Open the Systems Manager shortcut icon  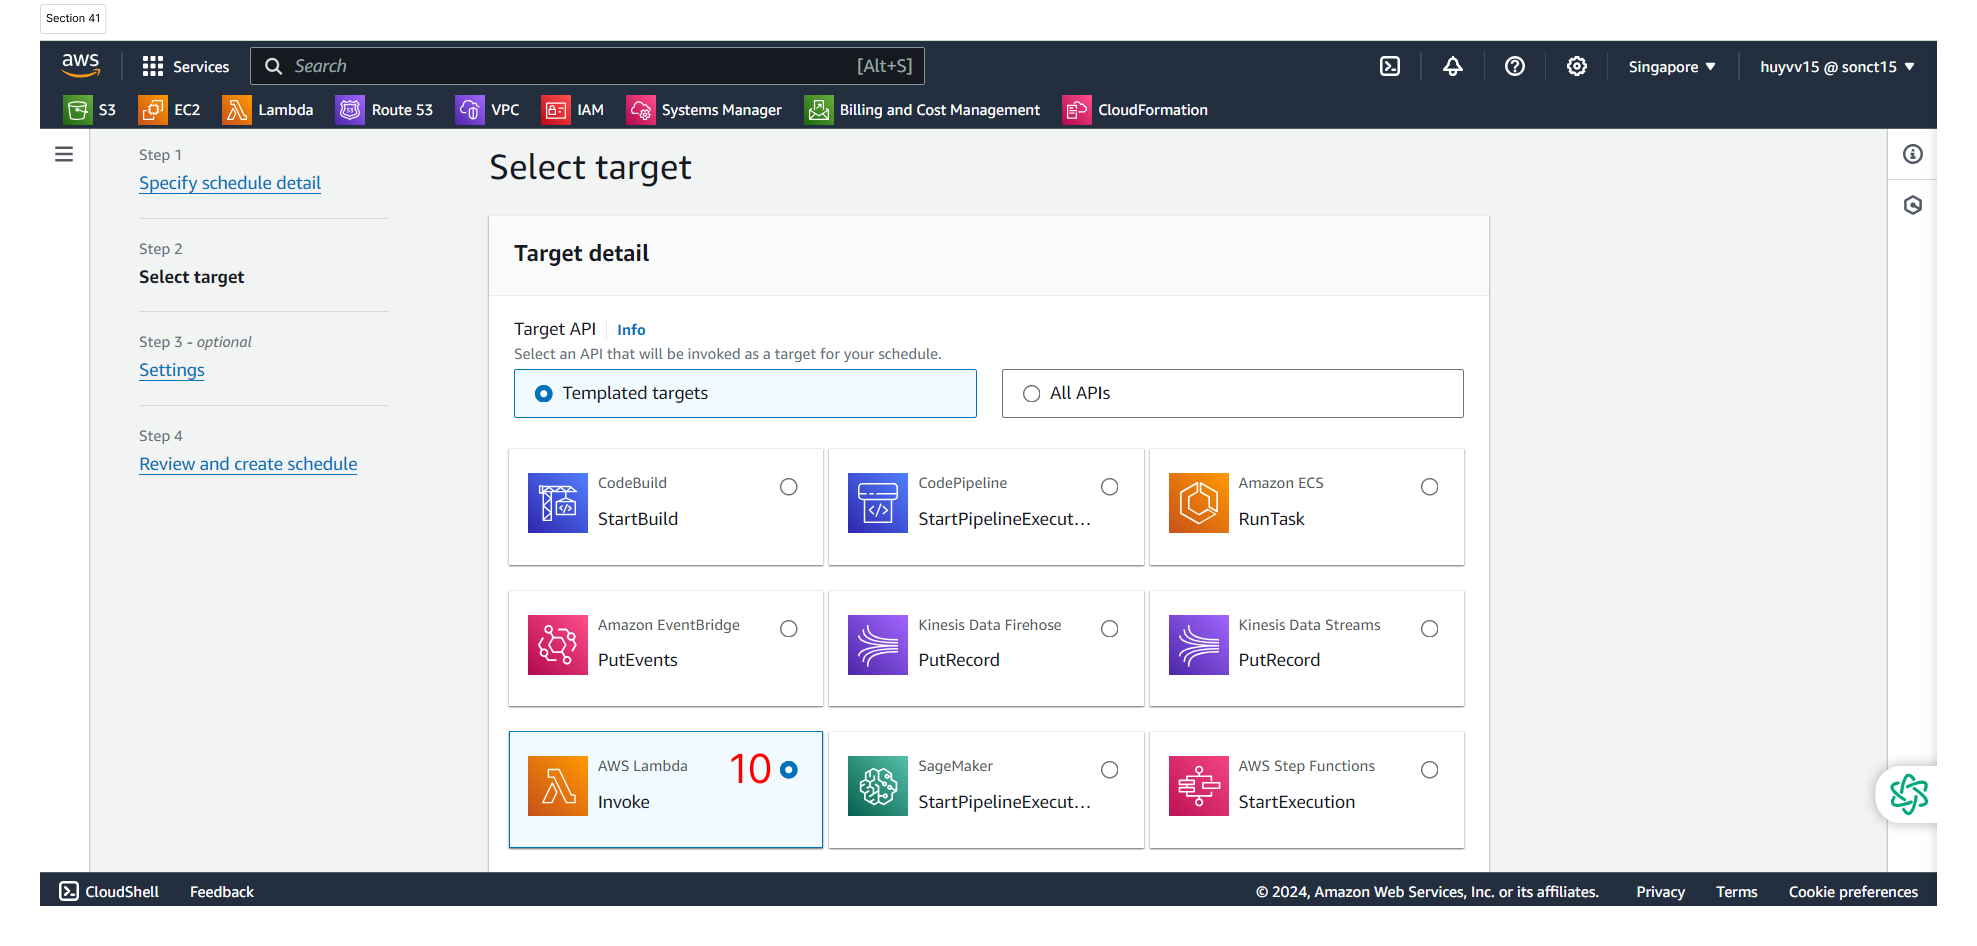coord(640,110)
